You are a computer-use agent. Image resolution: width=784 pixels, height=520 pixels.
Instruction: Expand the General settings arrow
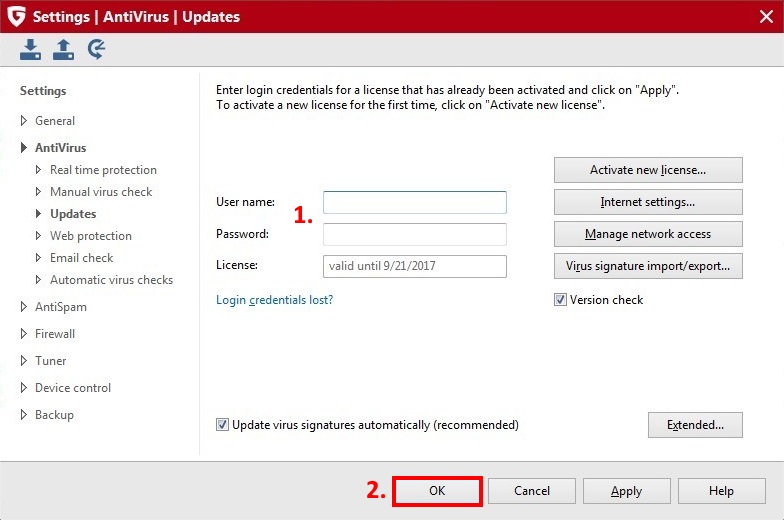coord(24,120)
